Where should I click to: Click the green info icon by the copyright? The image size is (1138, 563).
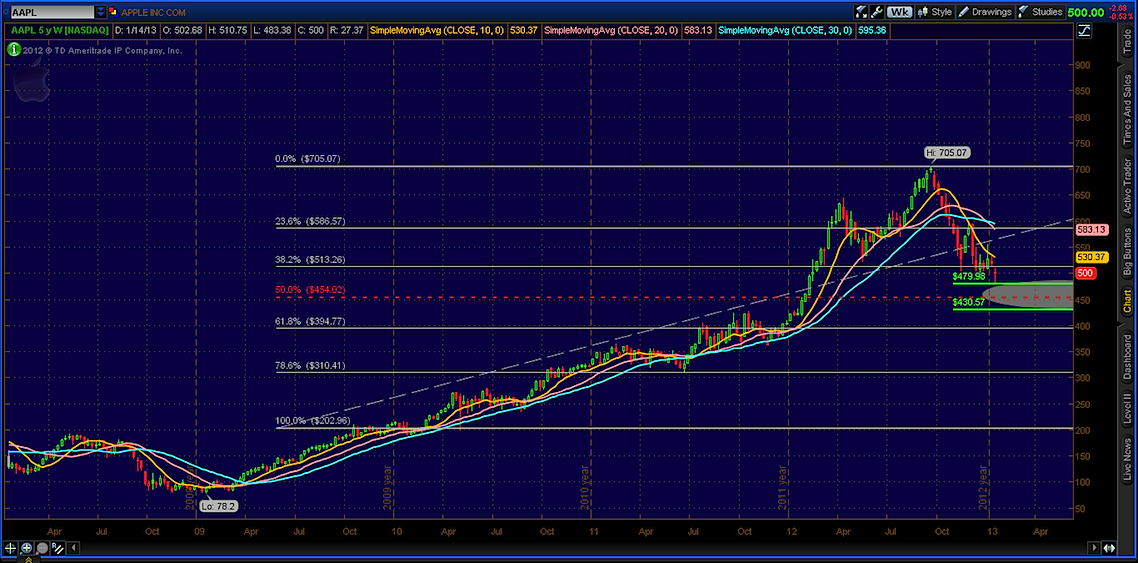click(13, 50)
